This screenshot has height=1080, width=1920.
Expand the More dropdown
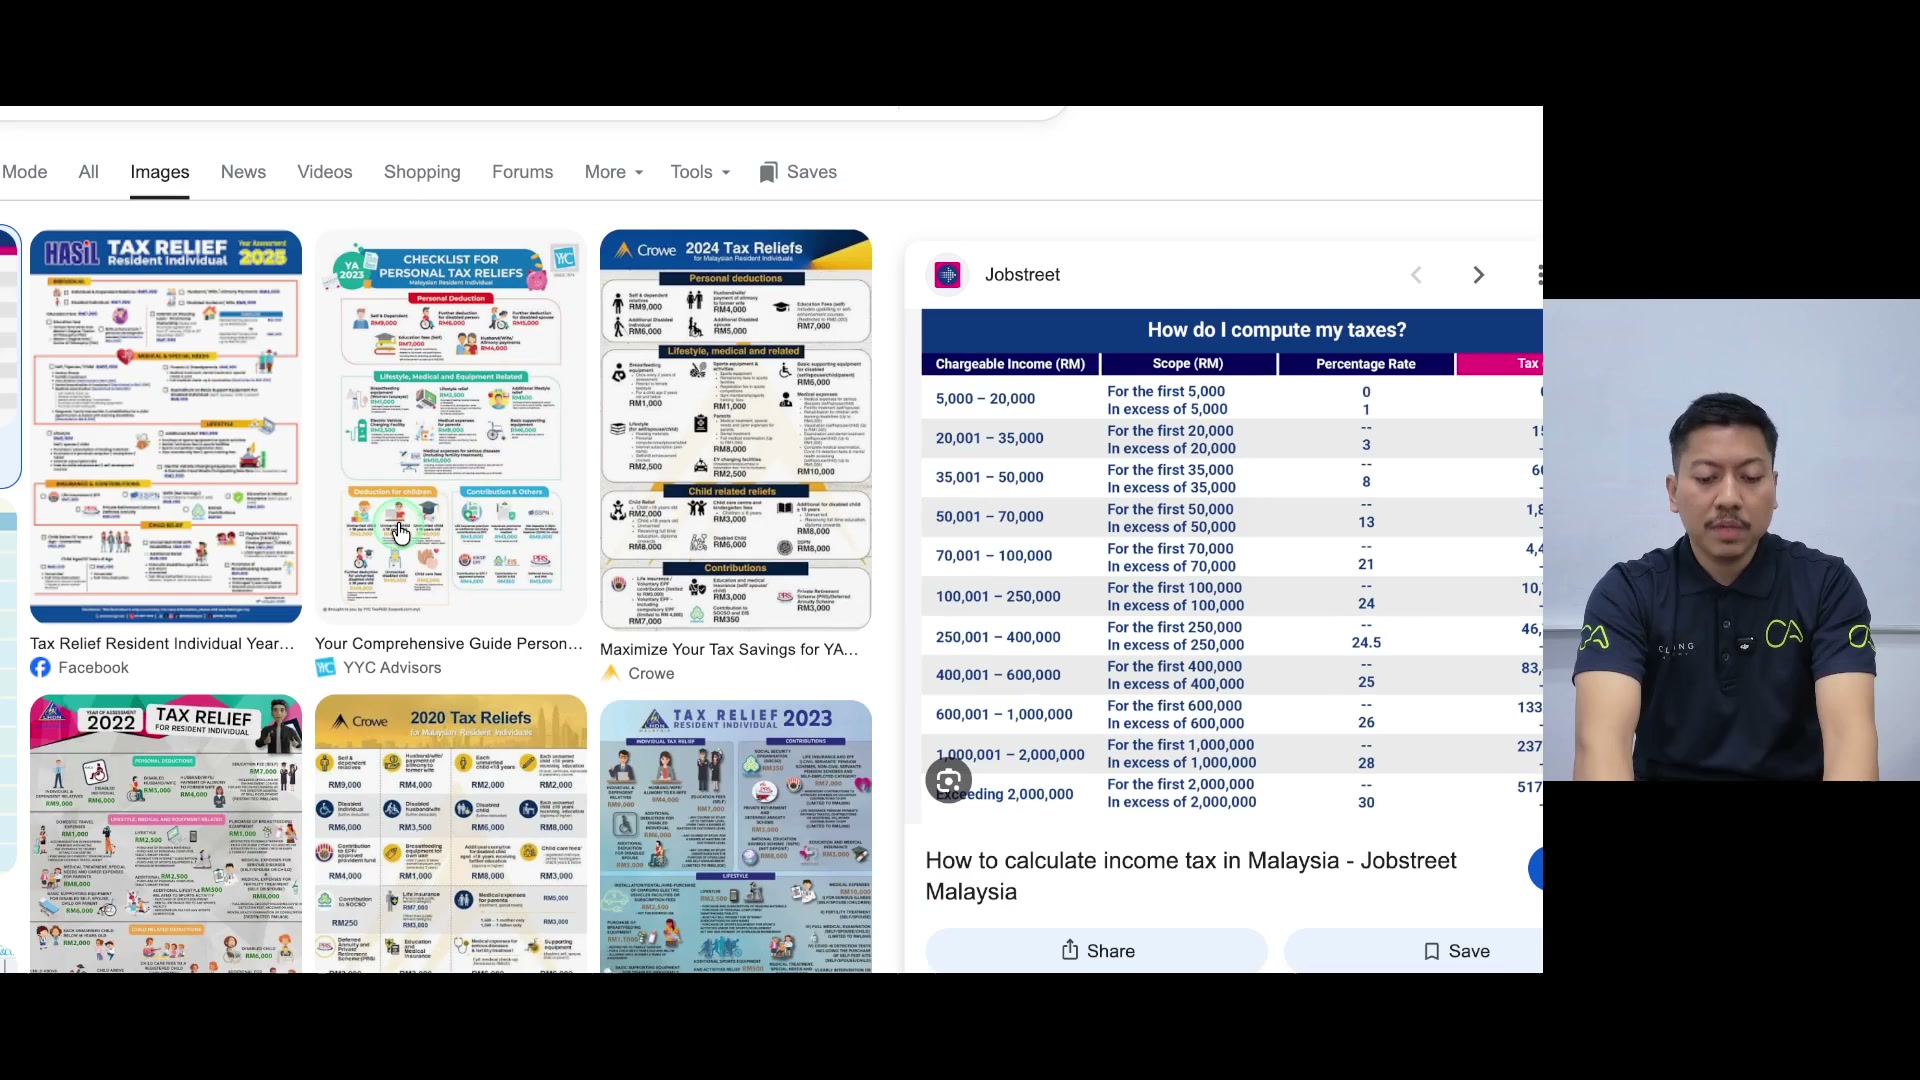pyautogui.click(x=614, y=172)
